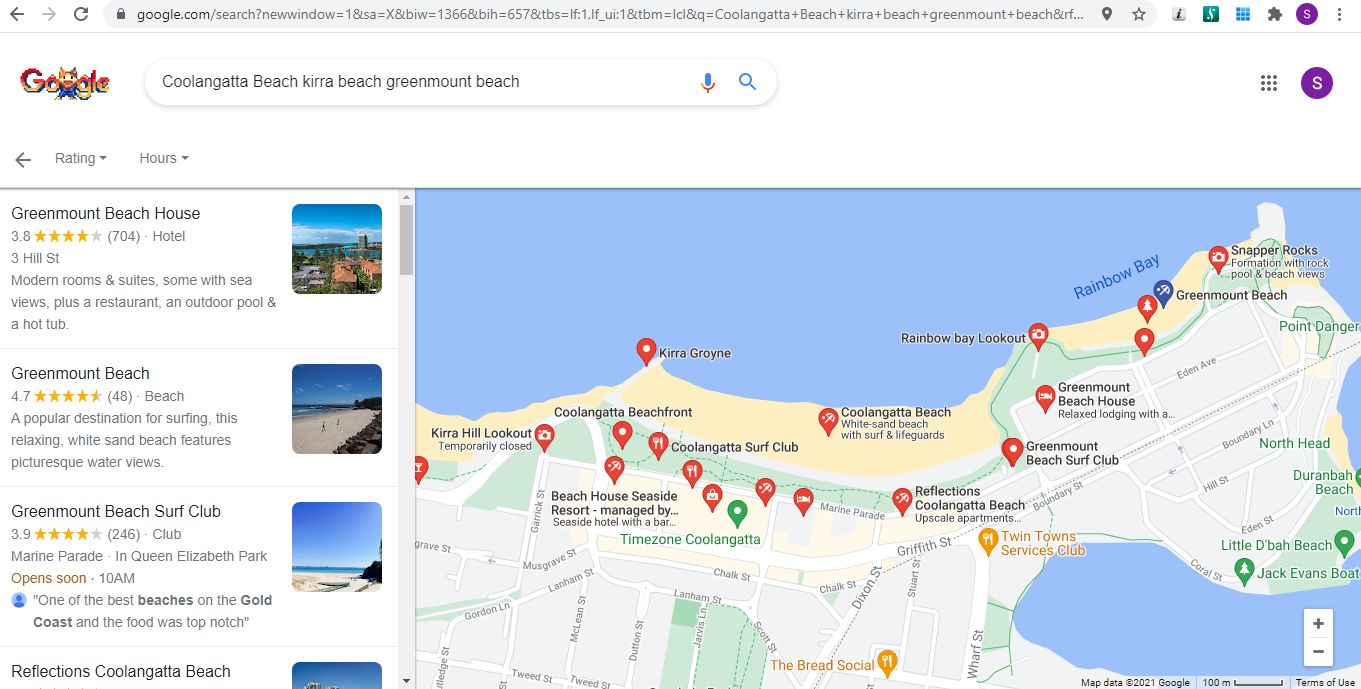The image size is (1361, 689).
Task: View the Greenmount Beach Surf Club thumbnail
Action: pyautogui.click(x=337, y=547)
